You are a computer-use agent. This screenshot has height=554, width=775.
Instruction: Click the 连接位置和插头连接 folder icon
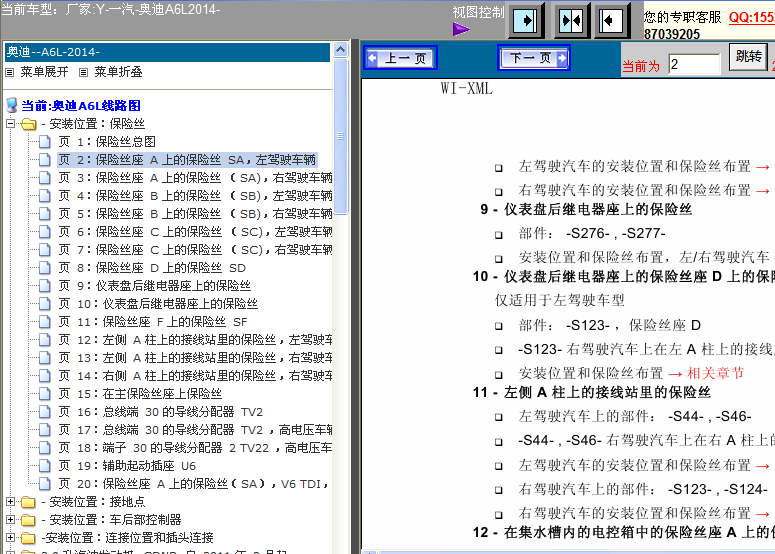(29, 538)
